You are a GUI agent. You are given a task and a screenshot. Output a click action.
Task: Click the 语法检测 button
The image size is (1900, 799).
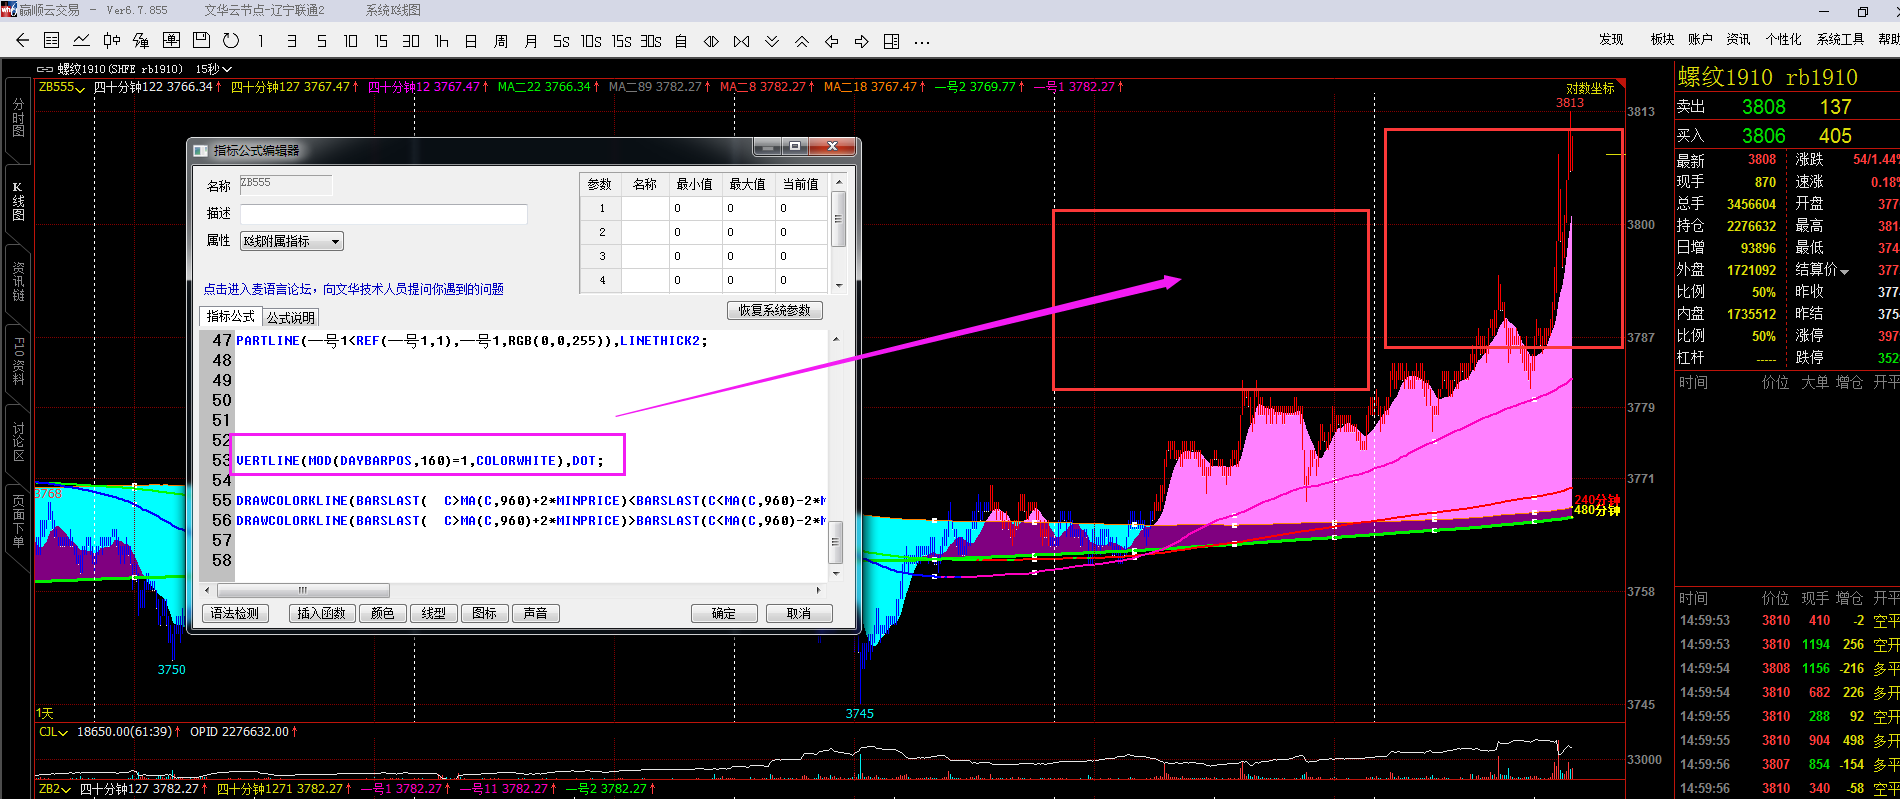point(235,613)
